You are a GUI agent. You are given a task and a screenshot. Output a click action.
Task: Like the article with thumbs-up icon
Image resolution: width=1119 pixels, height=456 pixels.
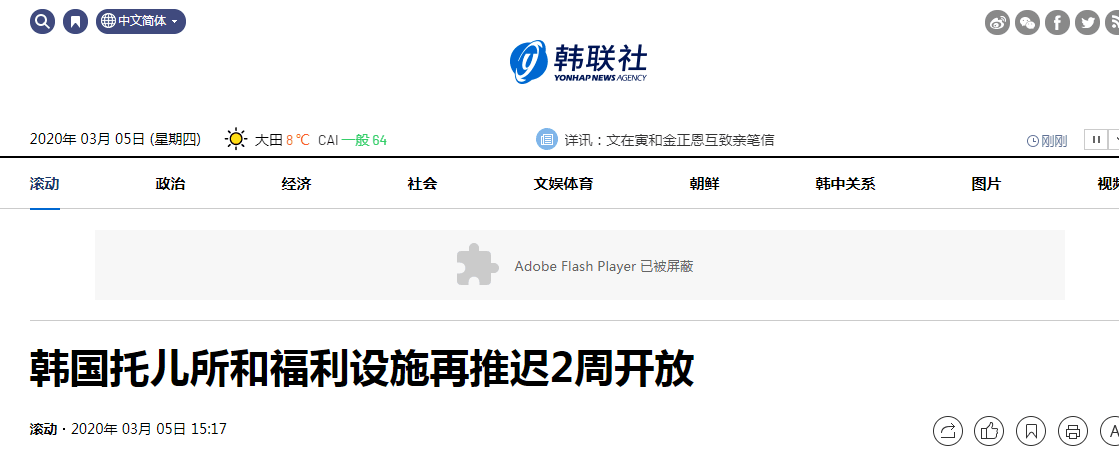click(x=989, y=430)
